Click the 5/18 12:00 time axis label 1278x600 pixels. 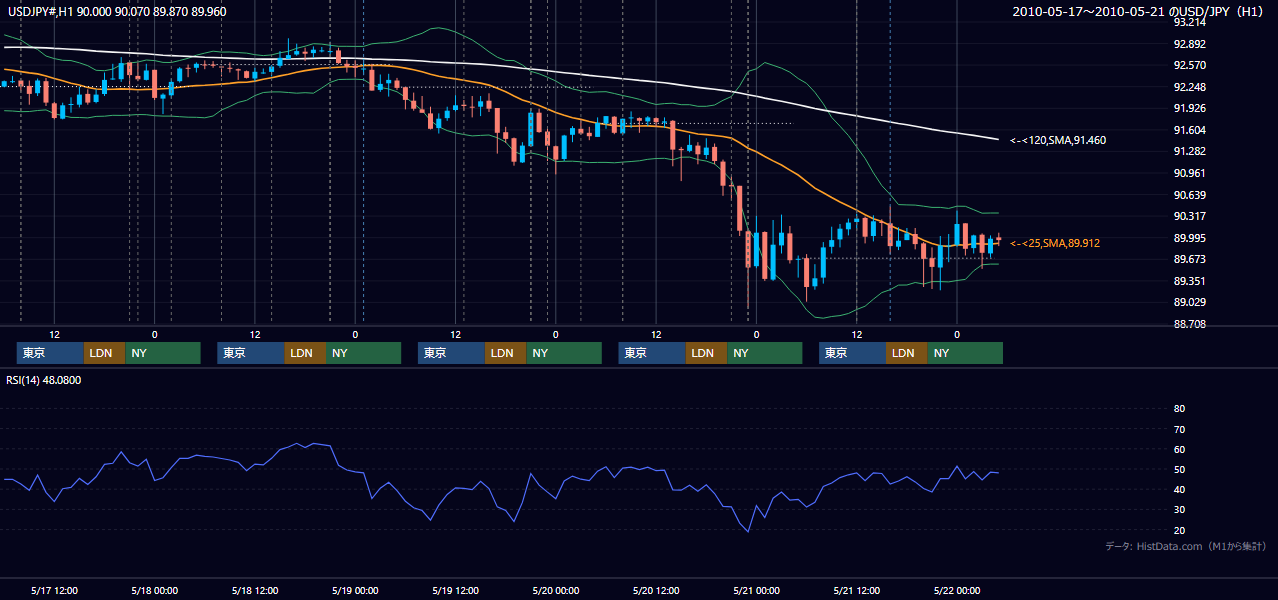(255, 591)
